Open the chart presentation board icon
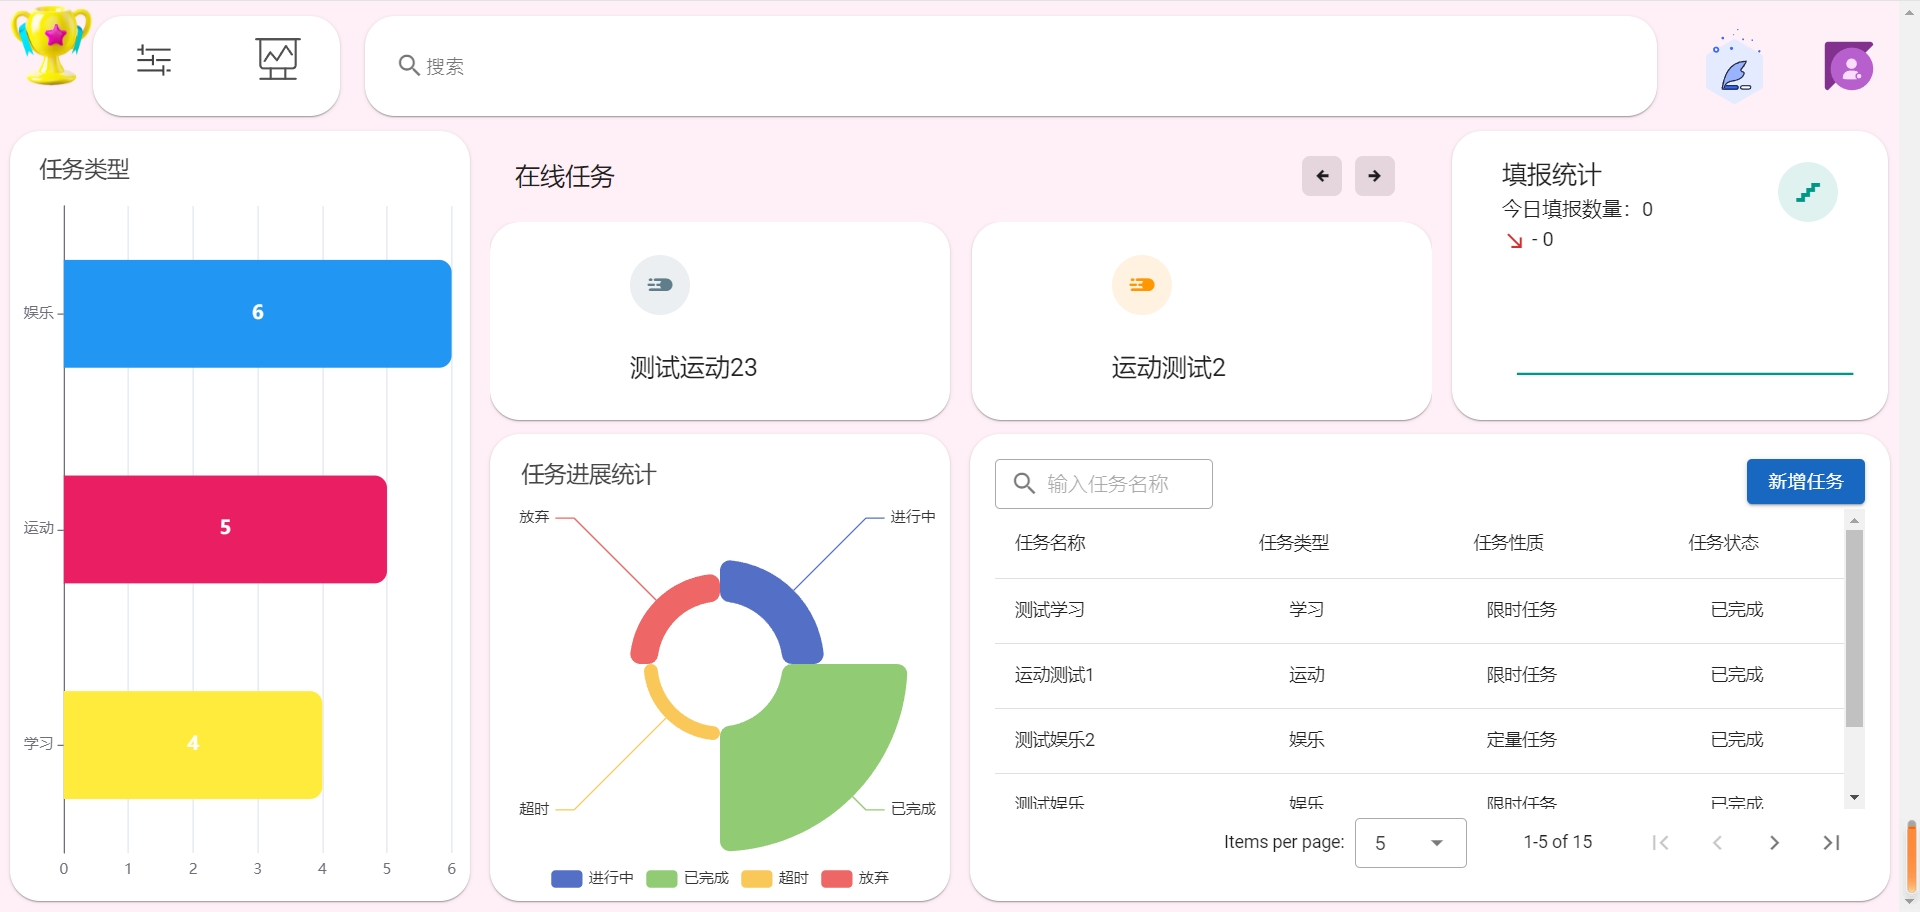 pyautogui.click(x=277, y=60)
